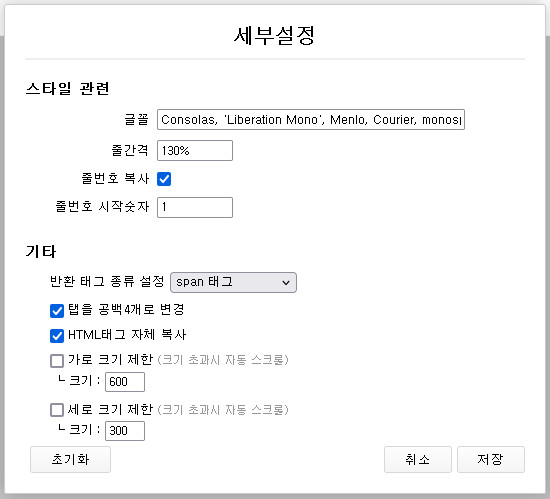
Task: Click the 줄간격 130% input field
Action: [195, 150]
